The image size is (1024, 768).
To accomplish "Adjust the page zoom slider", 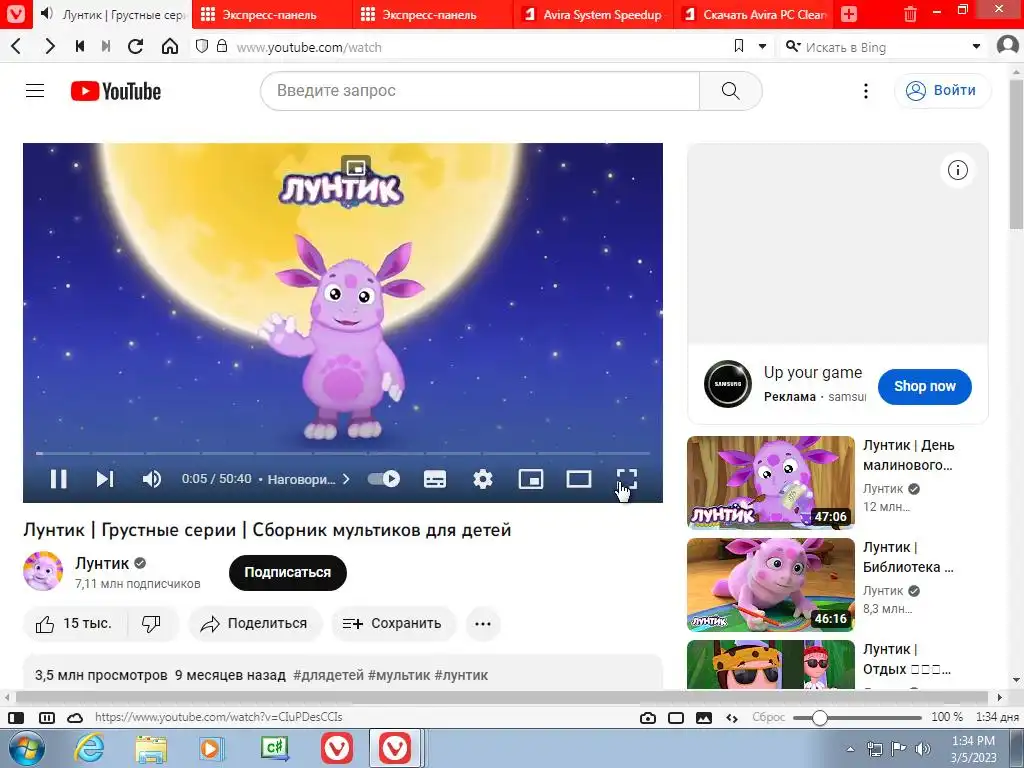I will pos(857,718).
